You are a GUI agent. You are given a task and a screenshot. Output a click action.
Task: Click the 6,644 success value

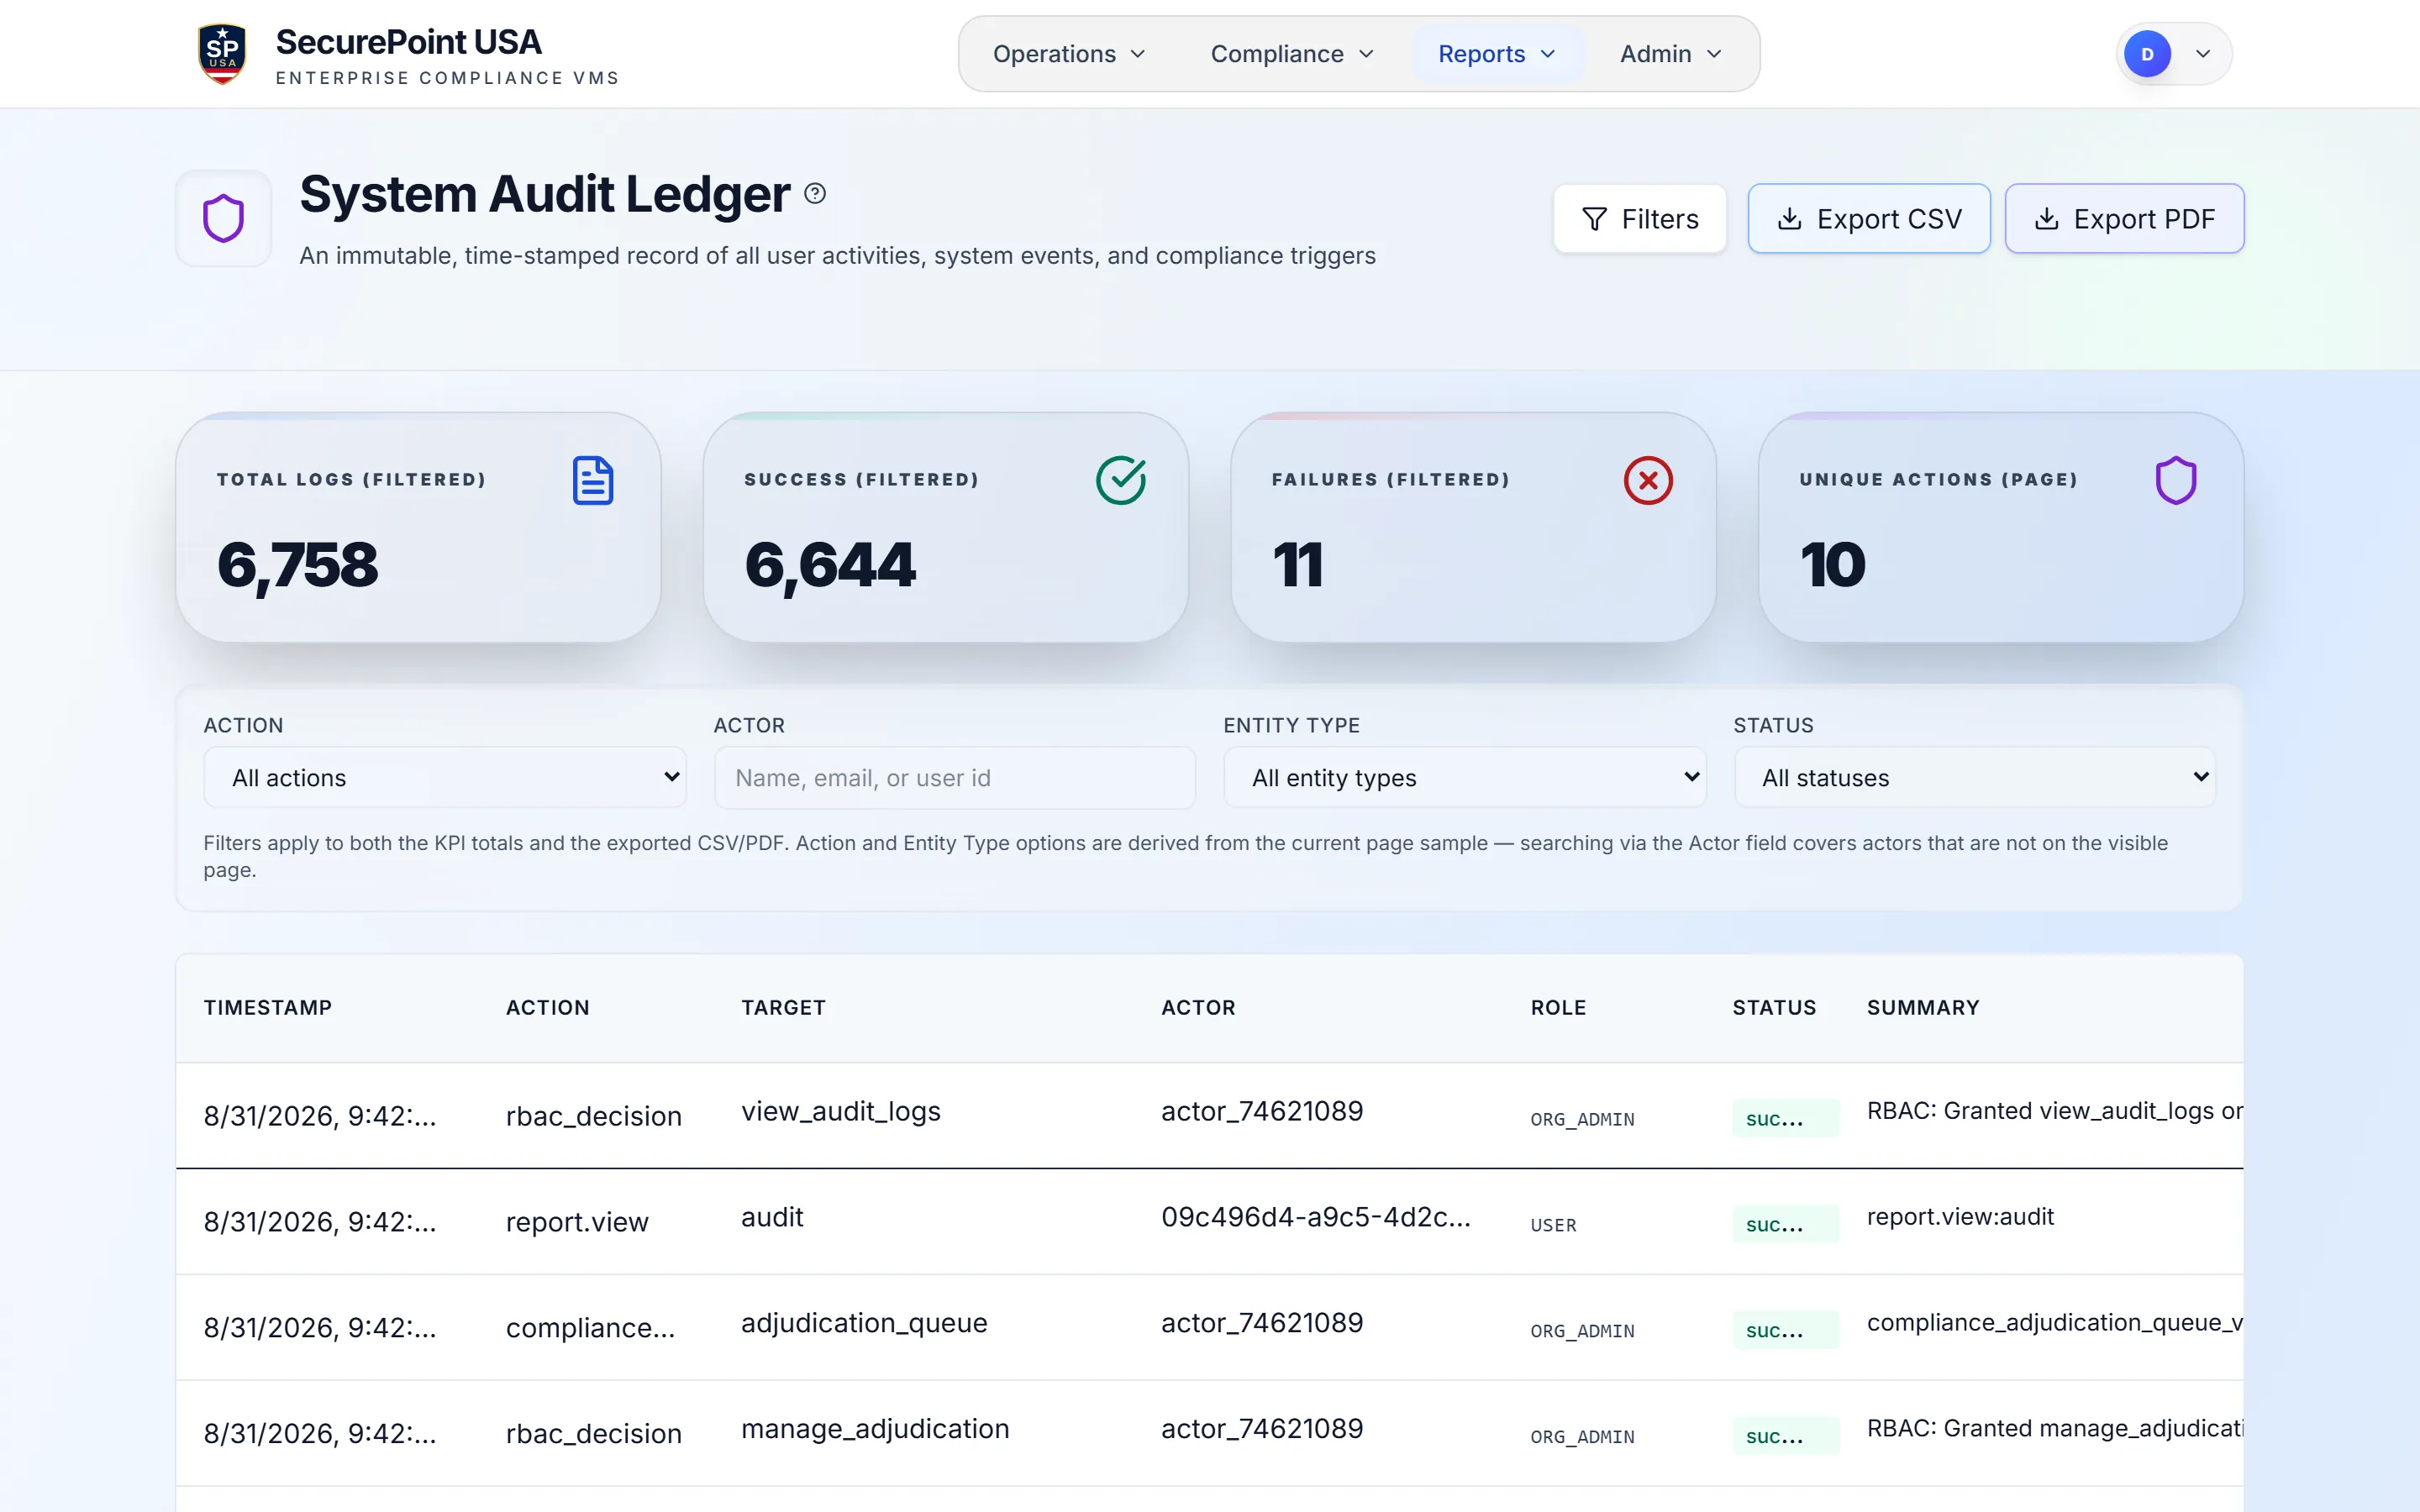coord(830,565)
